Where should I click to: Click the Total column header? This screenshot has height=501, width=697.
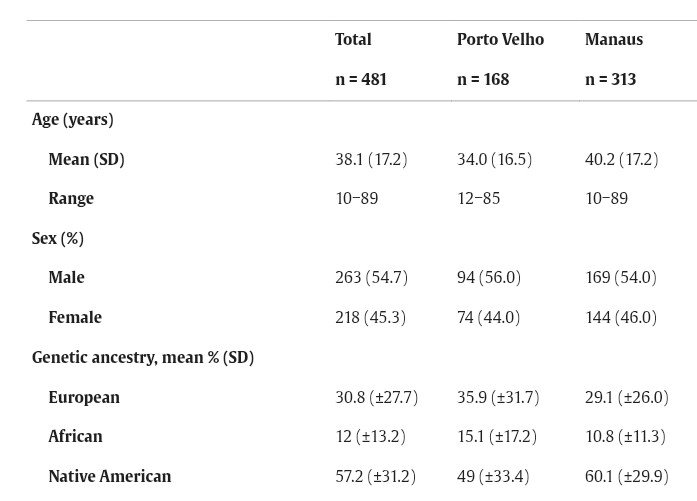pyautogui.click(x=353, y=40)
